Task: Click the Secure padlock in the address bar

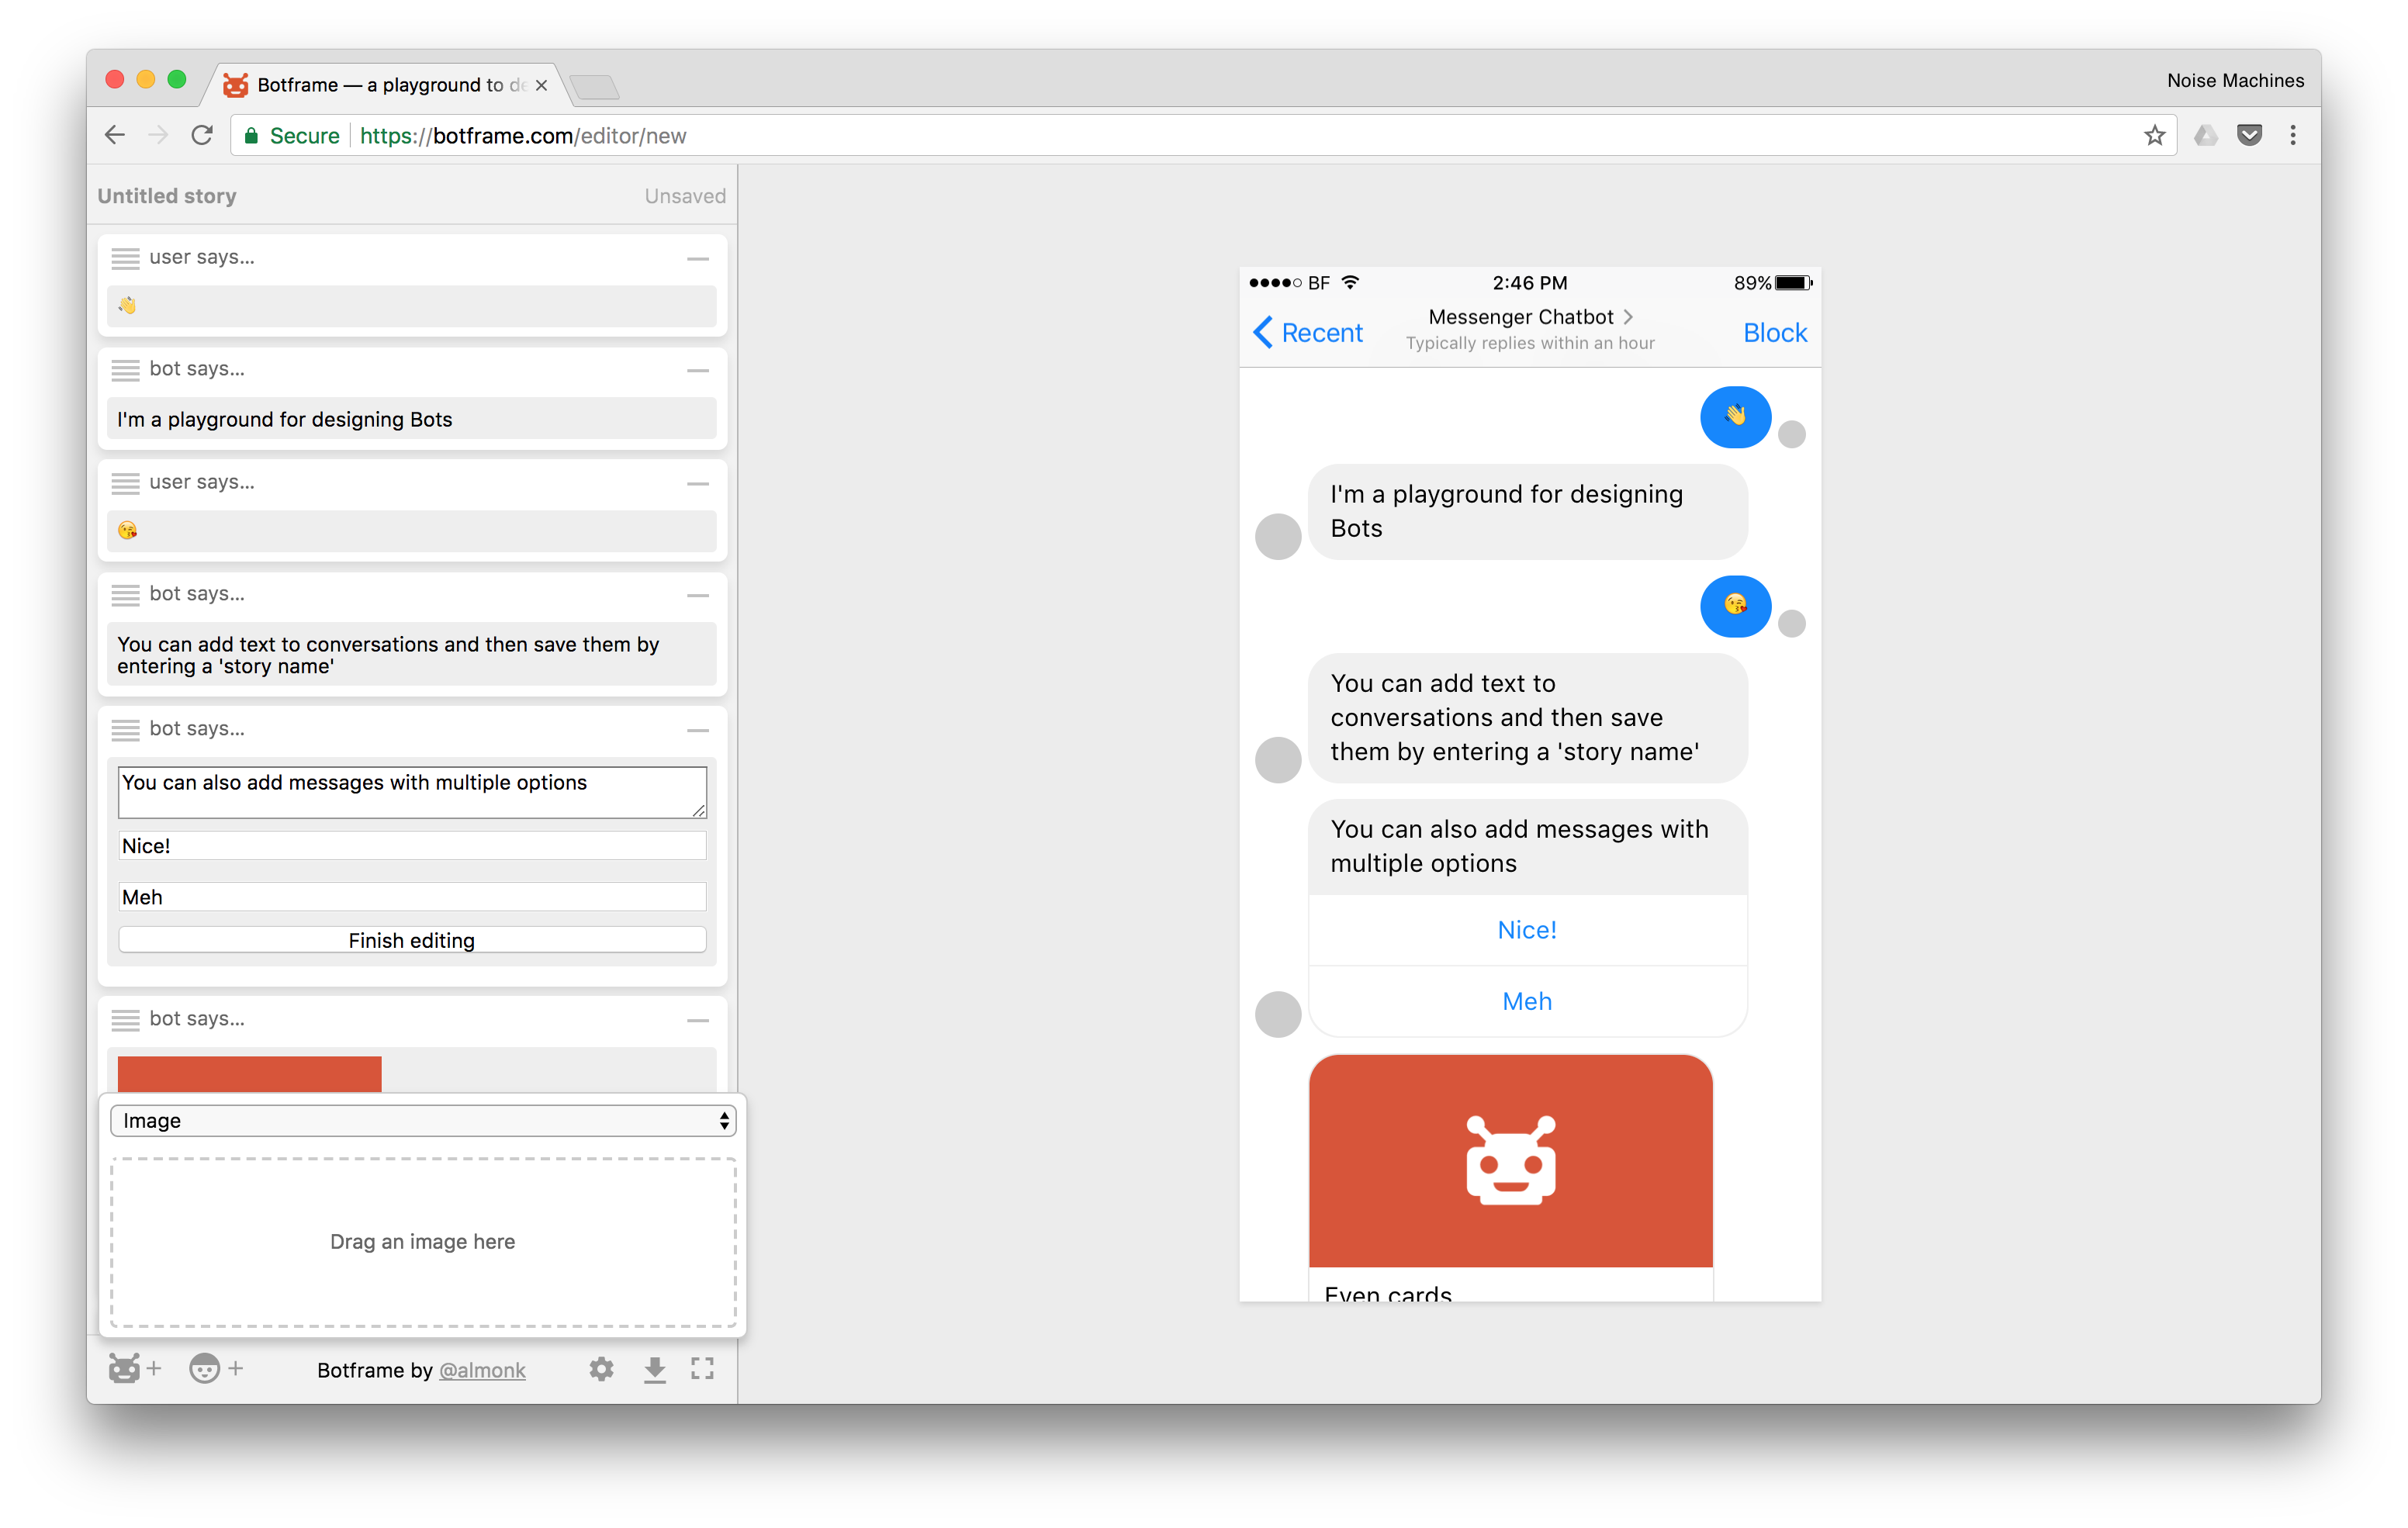Action: 252,135
